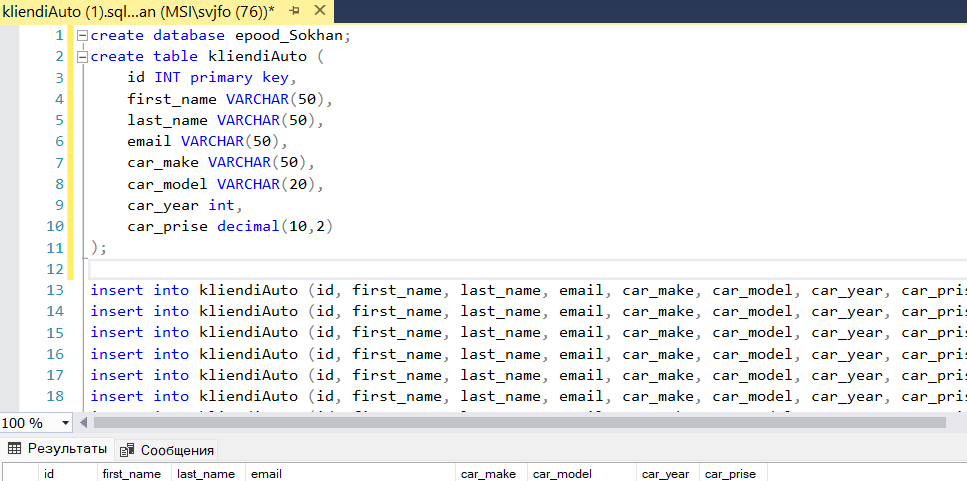
Task: Select the car_make column header in results
Action: click(493, 474)
